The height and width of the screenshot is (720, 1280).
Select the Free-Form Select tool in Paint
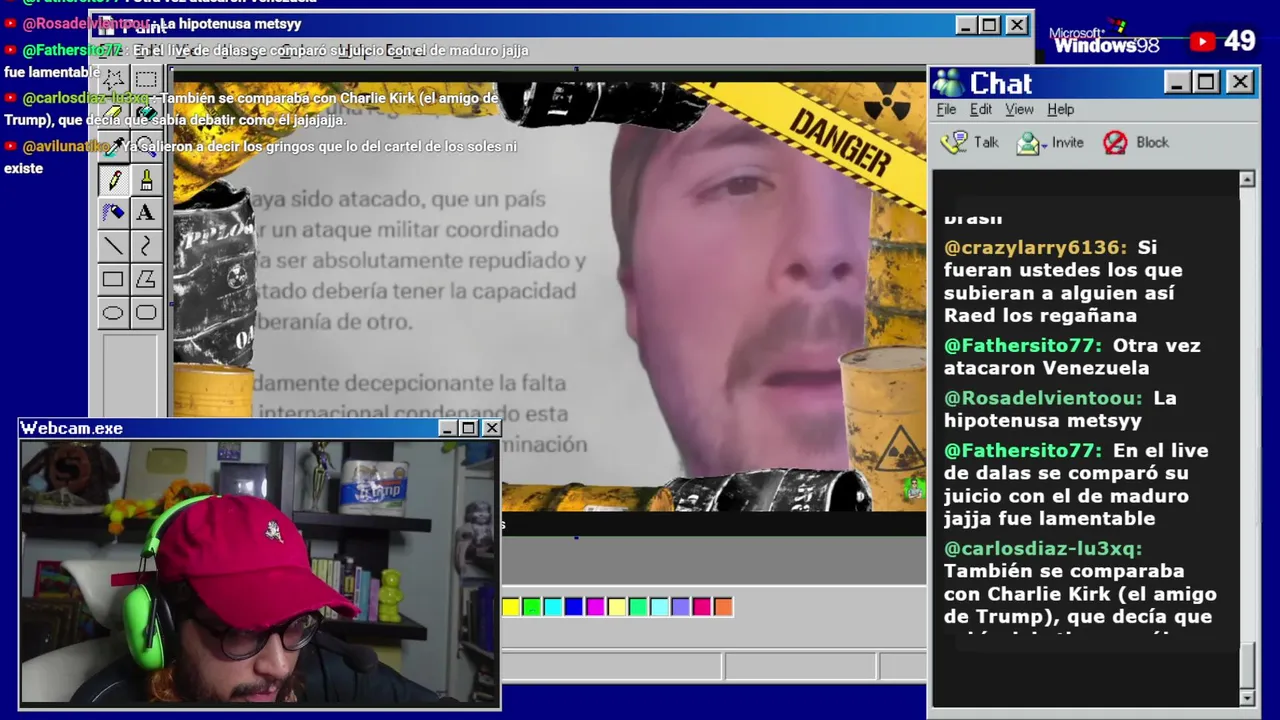click(113, 79)
